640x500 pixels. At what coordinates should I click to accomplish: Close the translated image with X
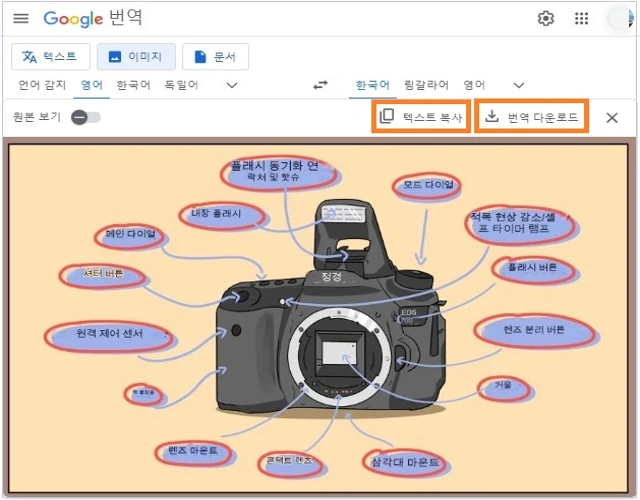coord(612,118)
